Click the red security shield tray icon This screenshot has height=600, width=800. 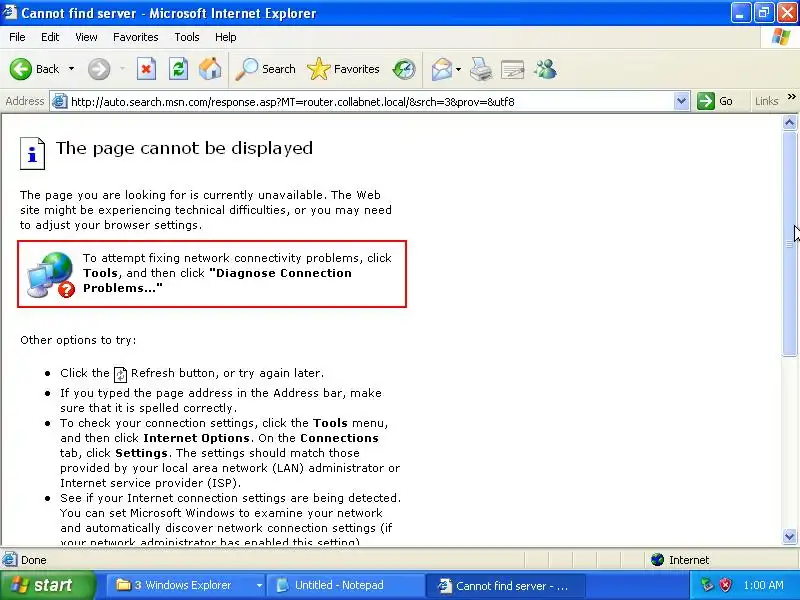pyautogui.click(x=725, y=585)
